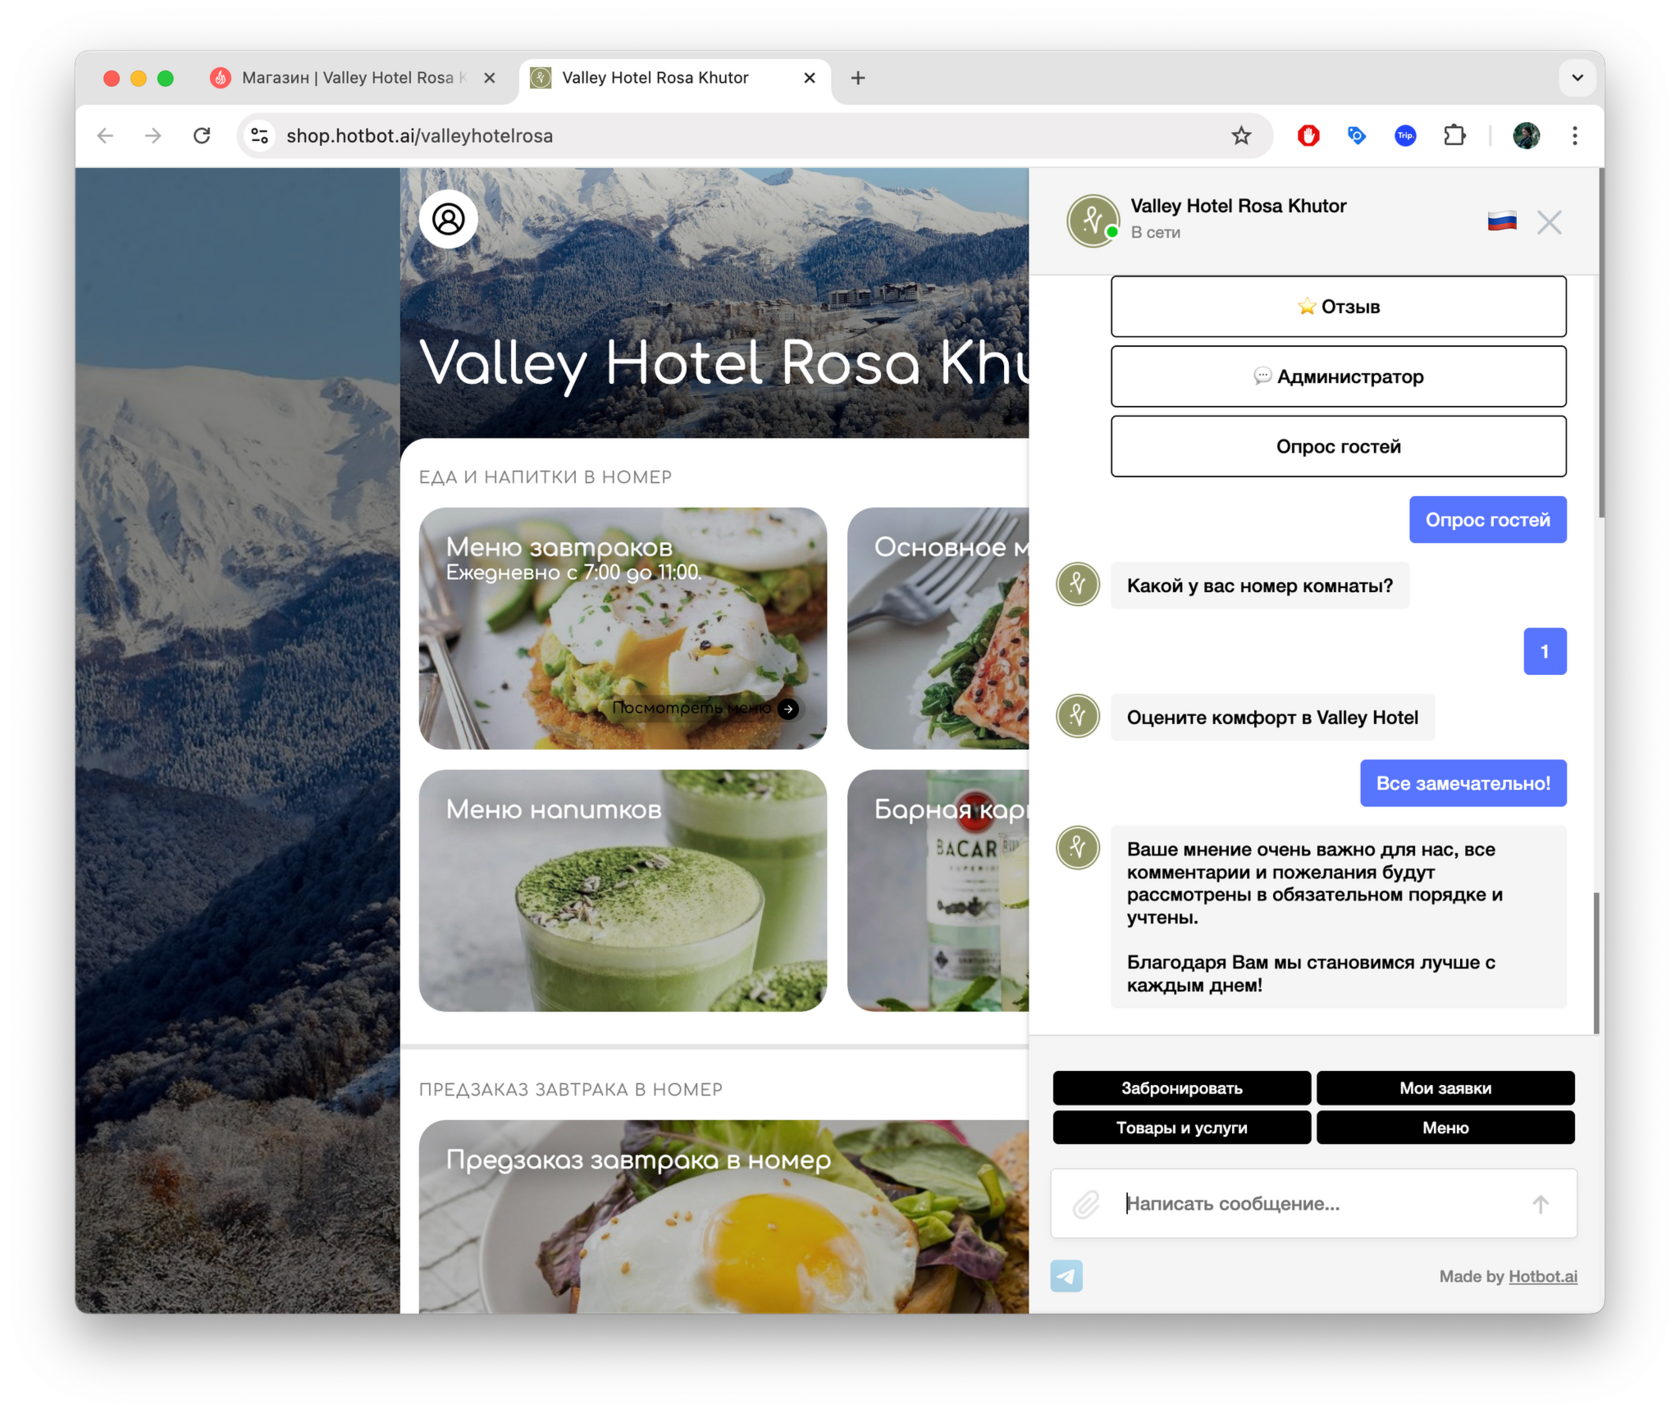The width and height of the screenshot is (1680, 1413).
Task: Open the user profile icon on the hotel banner
Action: 448,219
